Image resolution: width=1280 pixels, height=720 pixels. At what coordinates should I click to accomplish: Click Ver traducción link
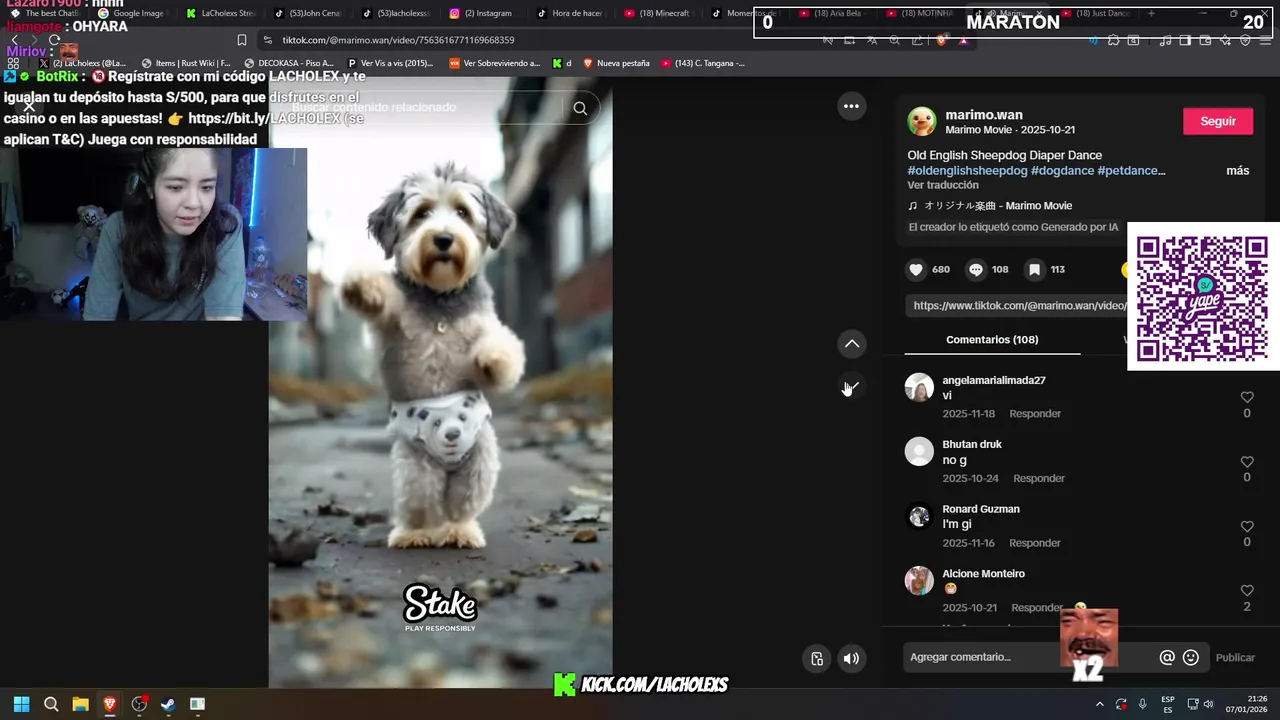[943, 186]
